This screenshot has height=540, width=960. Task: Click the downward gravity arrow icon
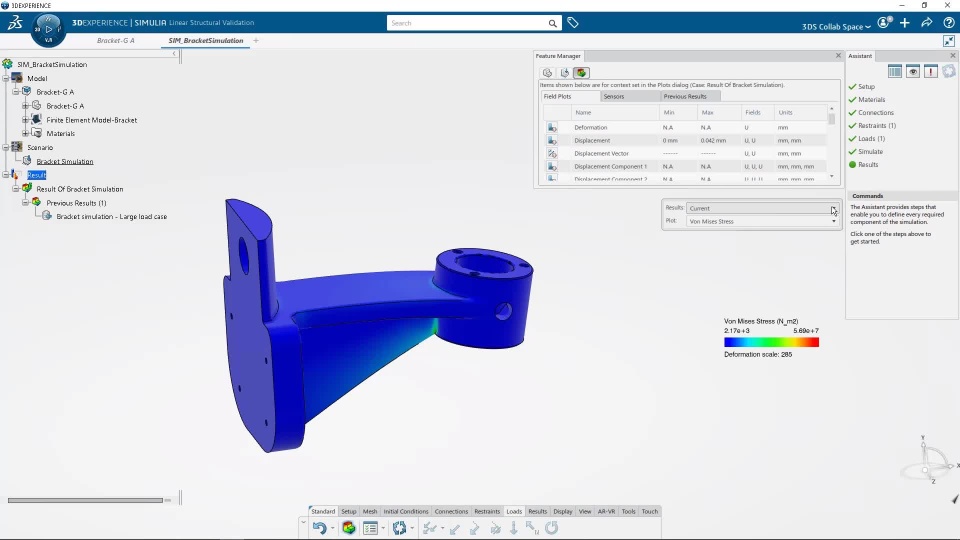point(514,528)
